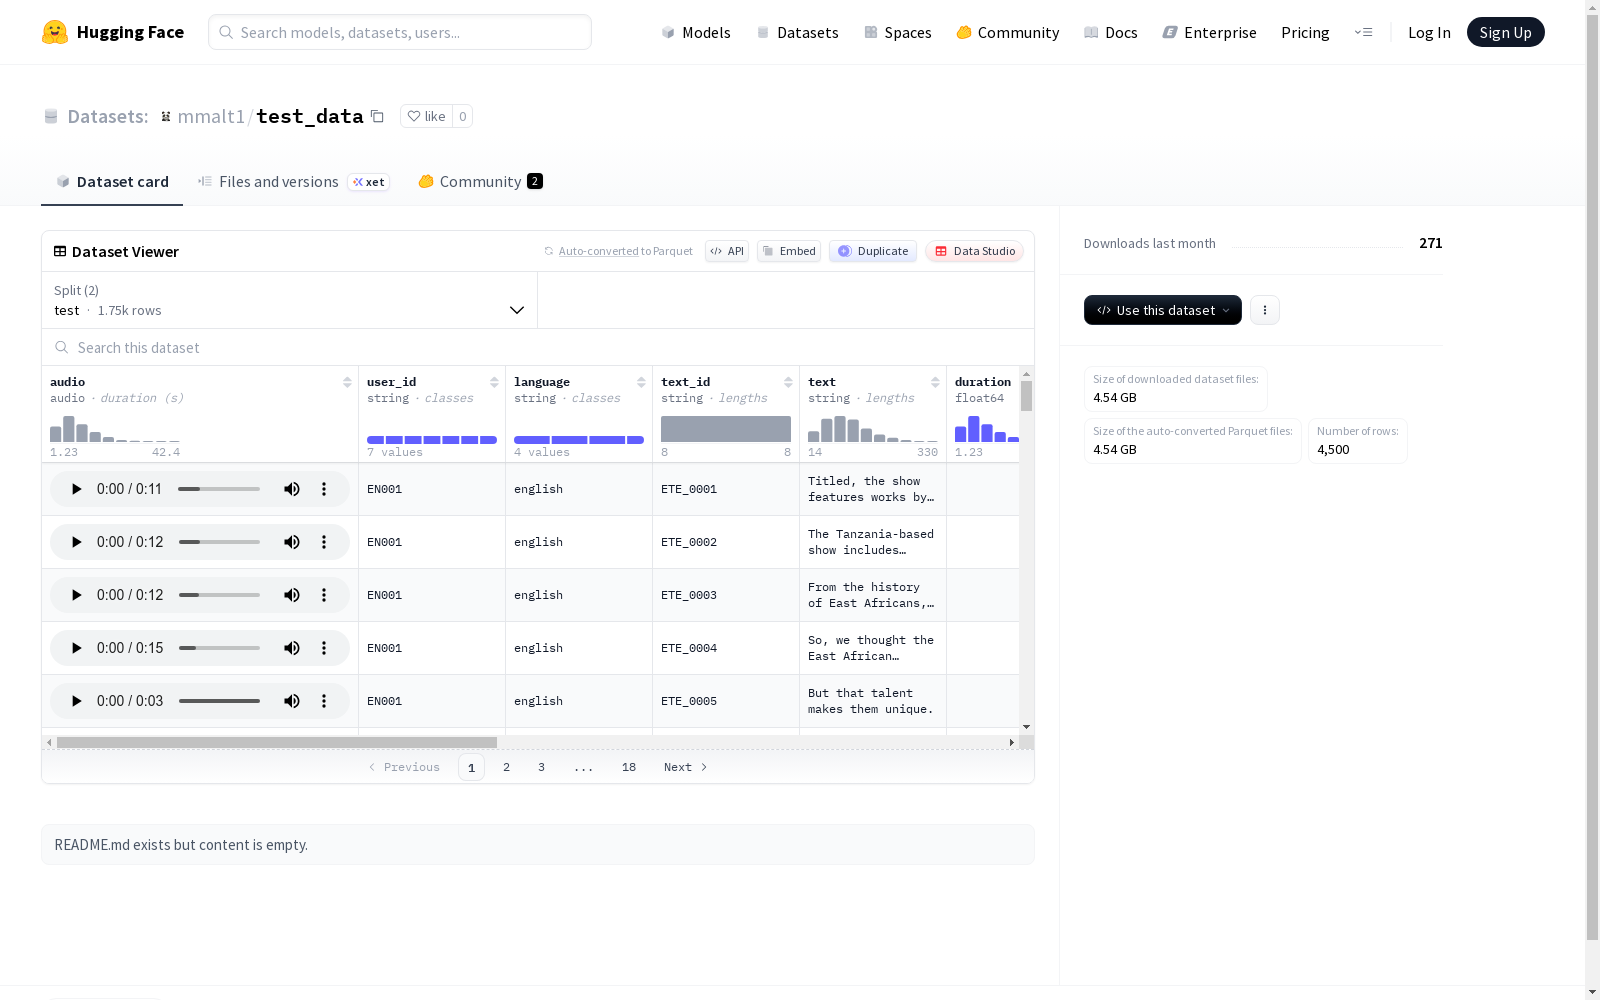Go to Datasets in the top navigation

click(797, 32)
